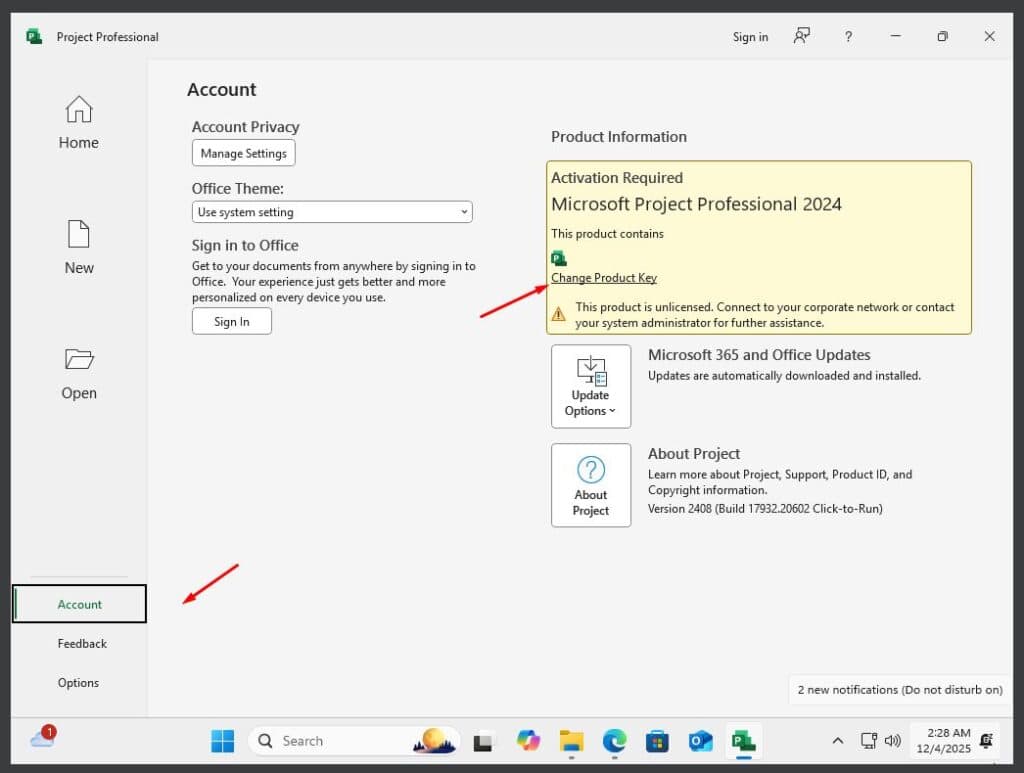Open the Options menu item

point(78,682)
